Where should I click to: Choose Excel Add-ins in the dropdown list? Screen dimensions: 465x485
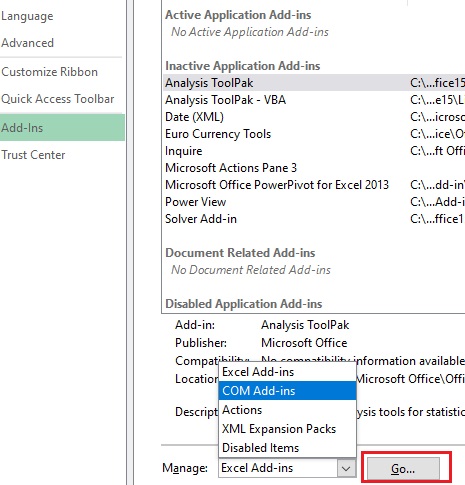coord(287,372)
